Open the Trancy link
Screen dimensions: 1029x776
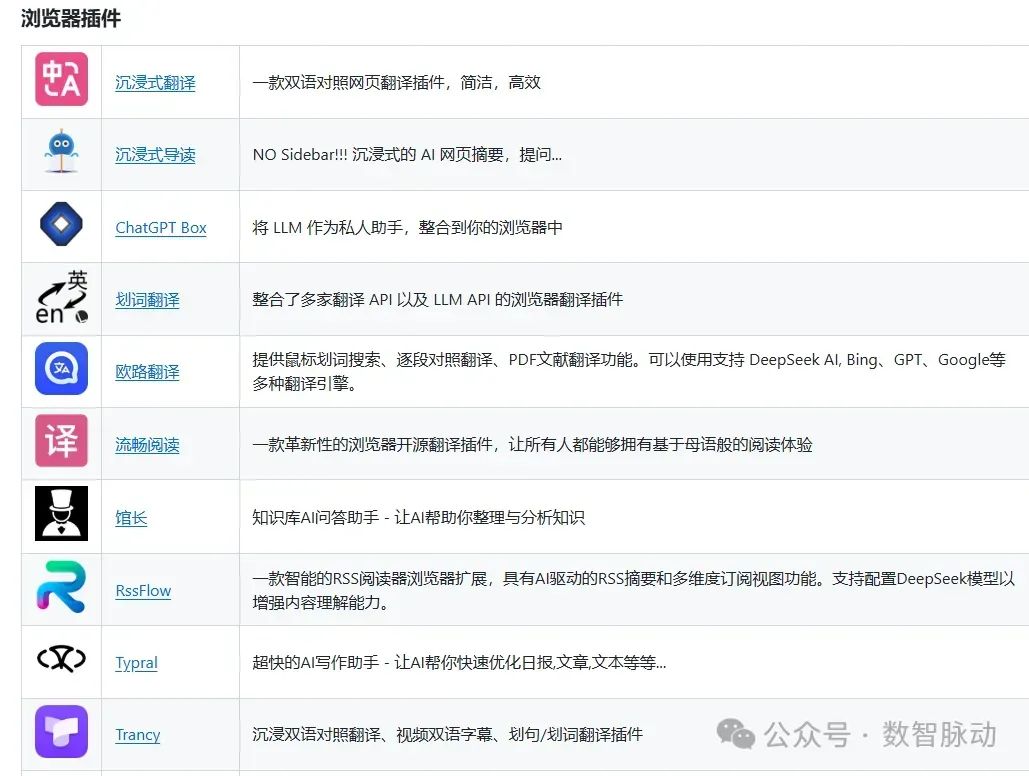click(138, 735)
